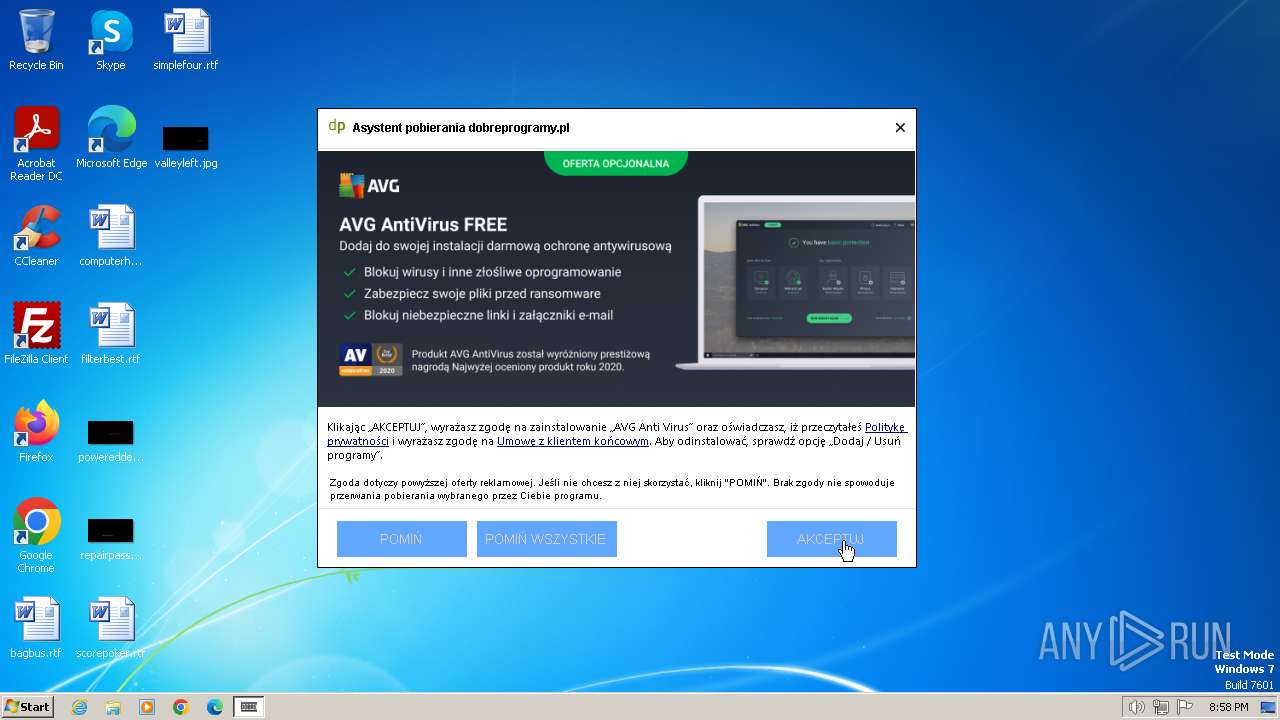Select the simplefour.rtf document icon

coord(186,40)
